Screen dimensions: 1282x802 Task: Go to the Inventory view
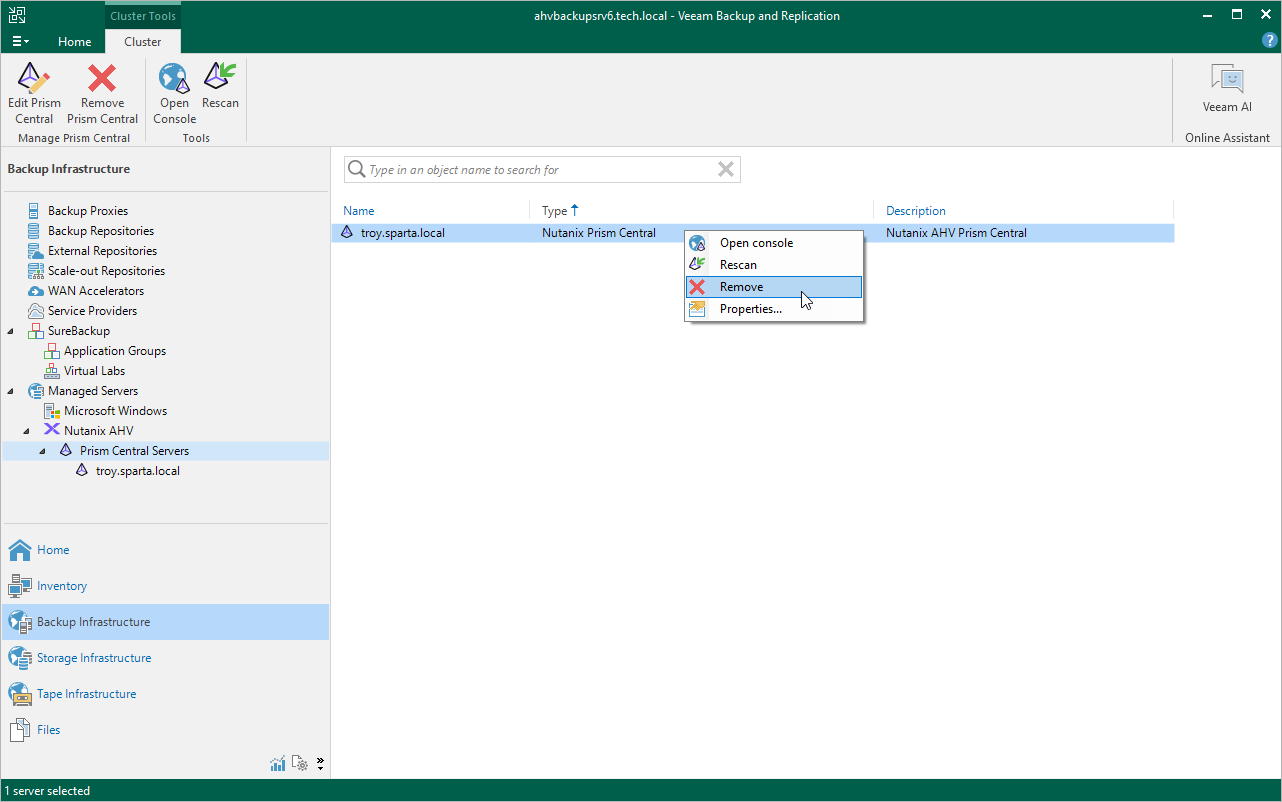[165, 586]
